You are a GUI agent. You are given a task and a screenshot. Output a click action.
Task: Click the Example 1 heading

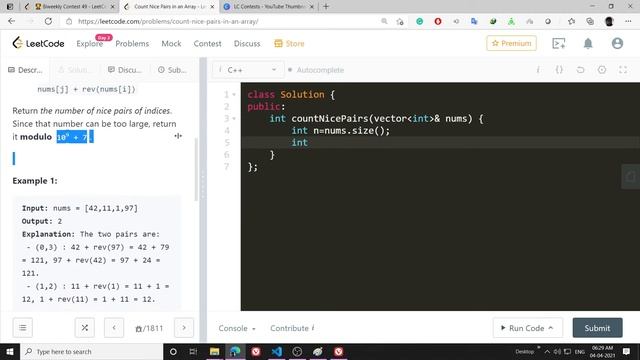[x=35, y=181]
